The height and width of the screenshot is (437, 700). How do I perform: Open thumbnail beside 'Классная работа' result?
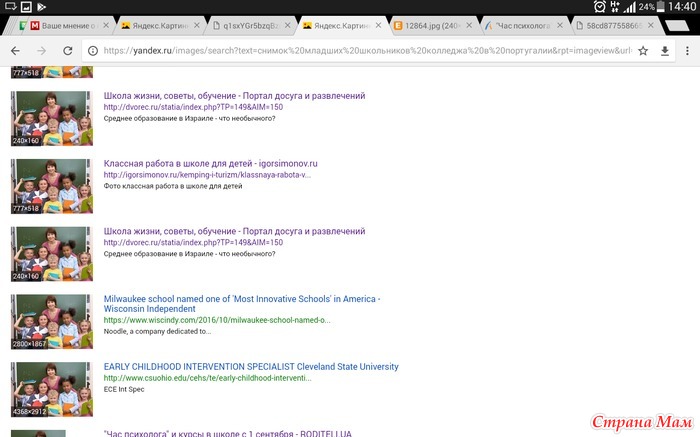[x=52, y=186]
